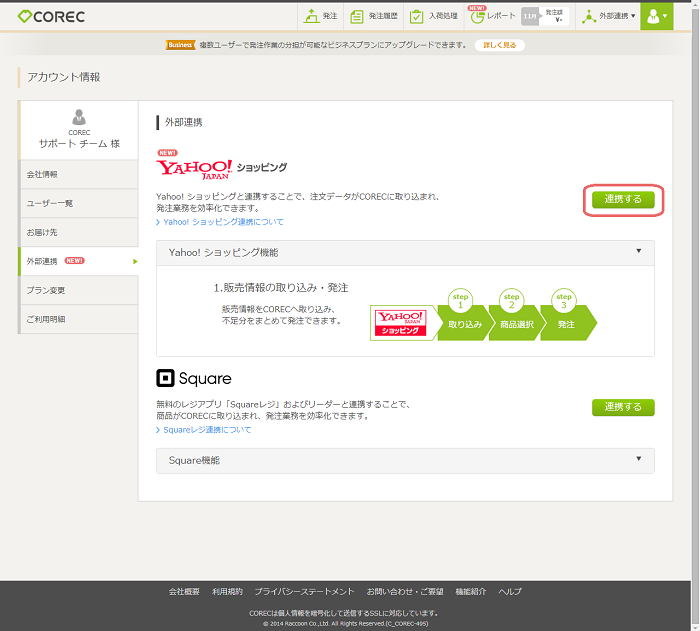The height and width of the screenshot is (631, 700).
Task: Click 詳しく見る on Business banner
Action: 499,45
